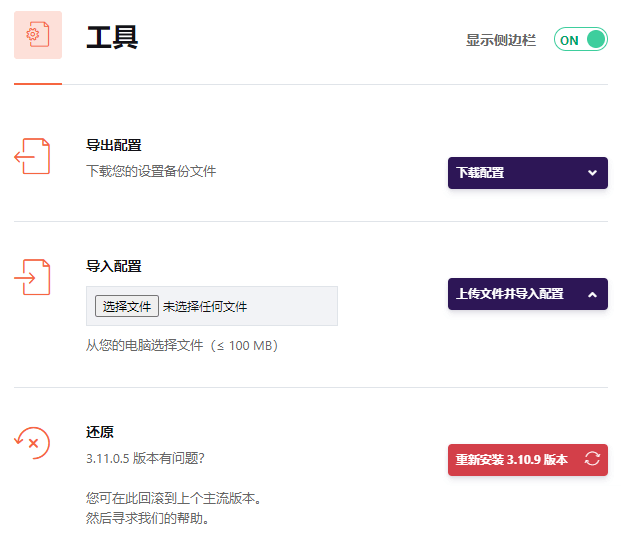Click the 下载配置 button label

click(x=481, y=172)
